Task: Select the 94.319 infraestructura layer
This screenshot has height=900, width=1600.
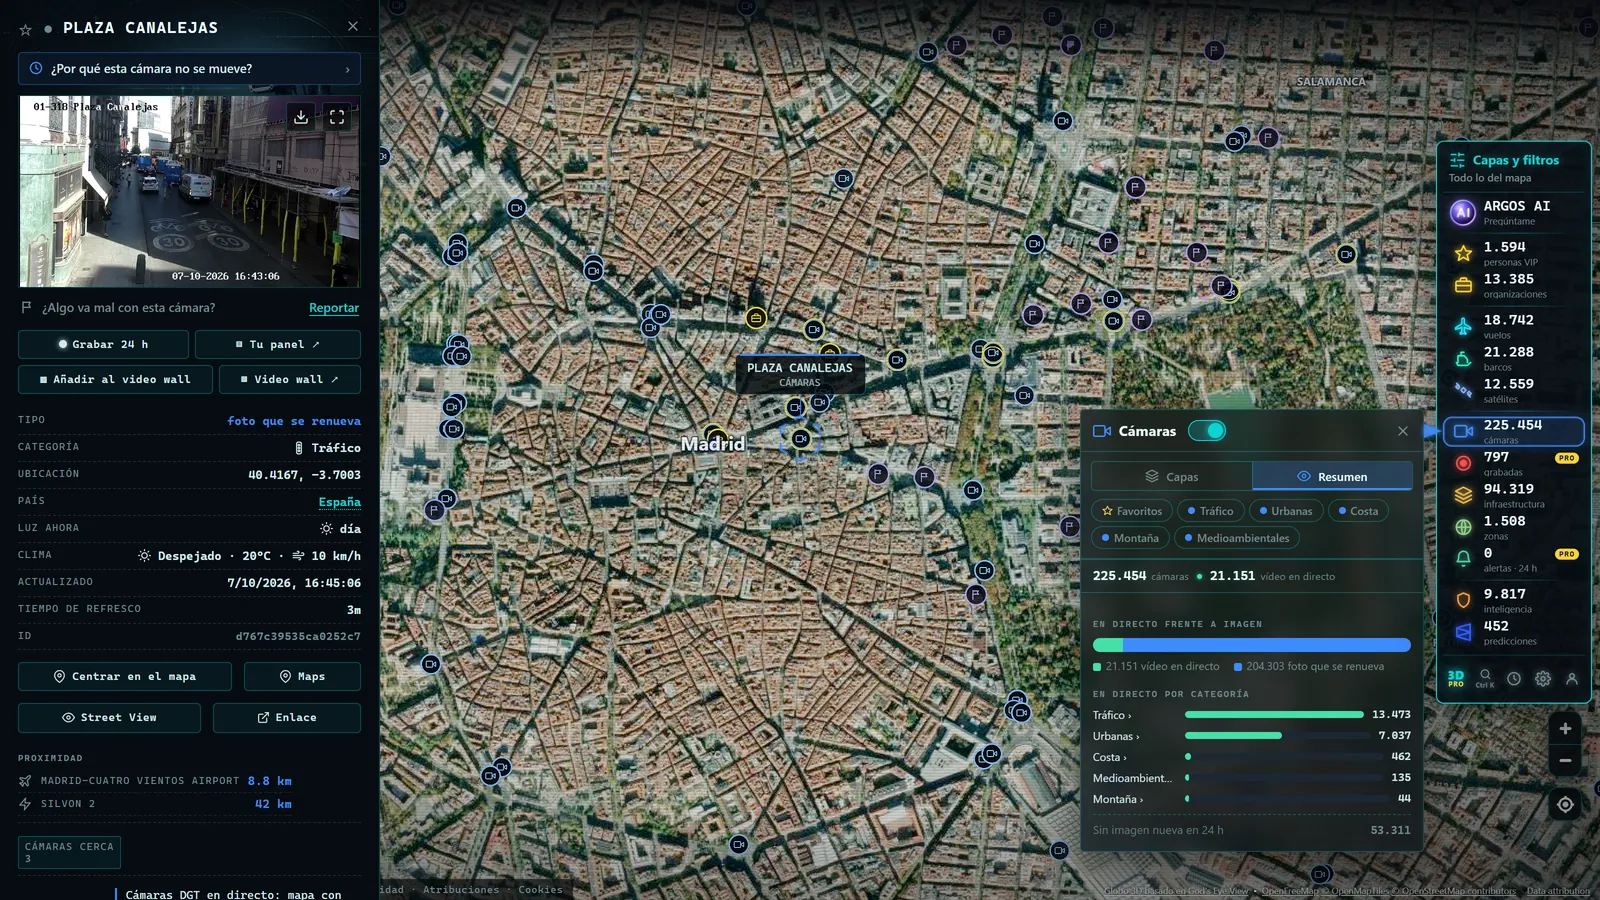Action: point(1514,495)
